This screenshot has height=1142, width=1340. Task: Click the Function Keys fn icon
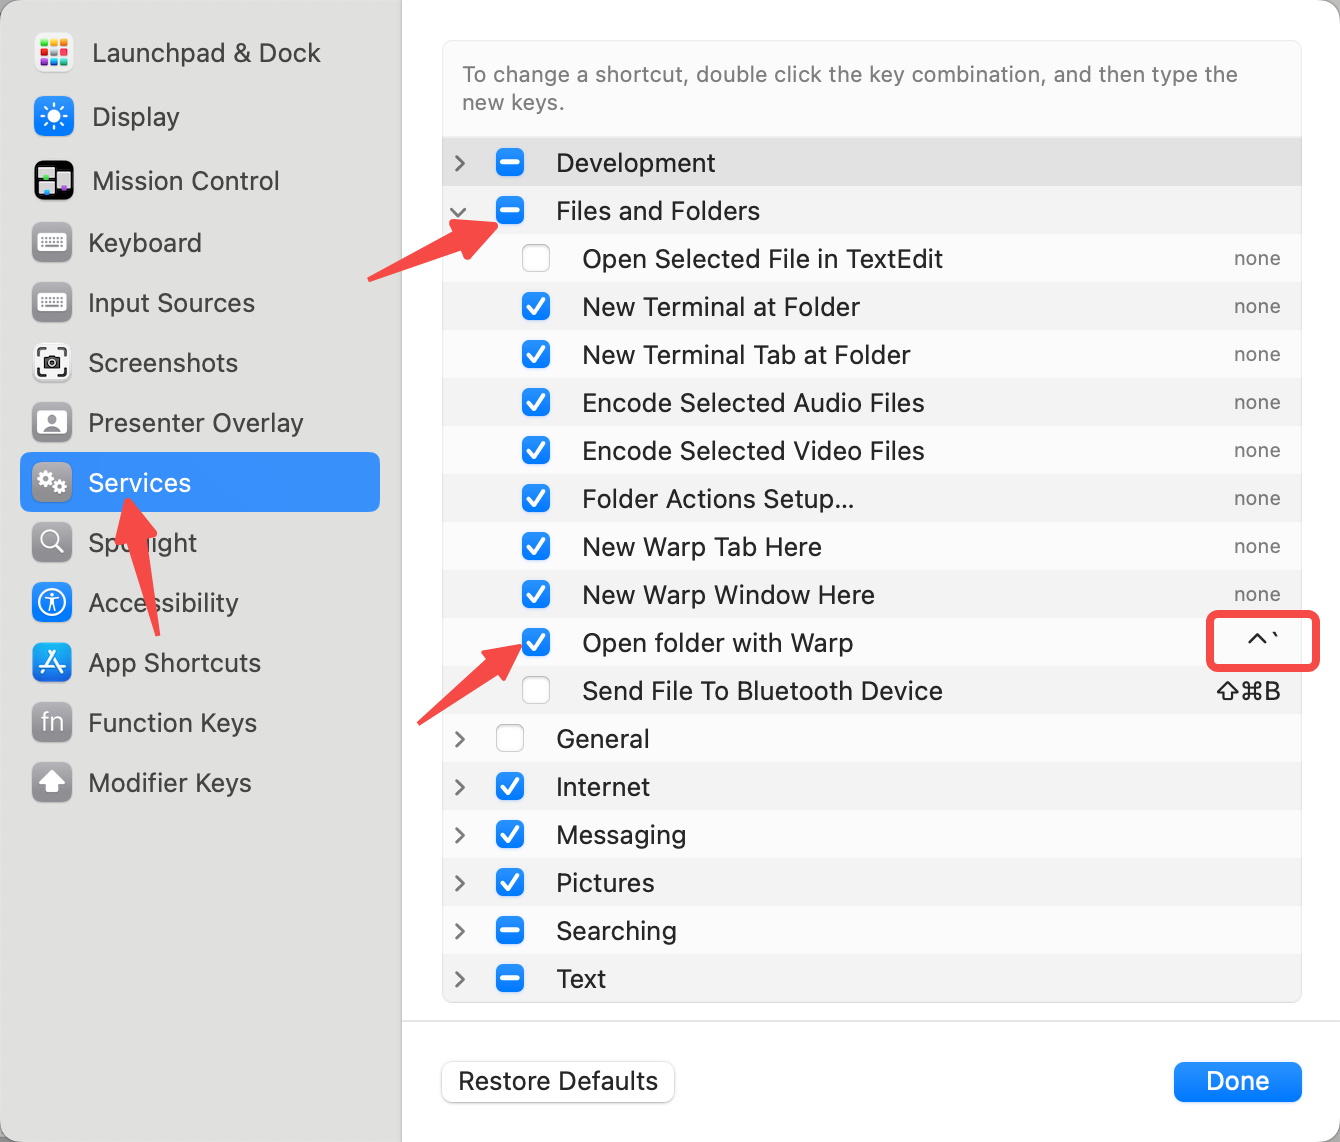pos(52,722)
